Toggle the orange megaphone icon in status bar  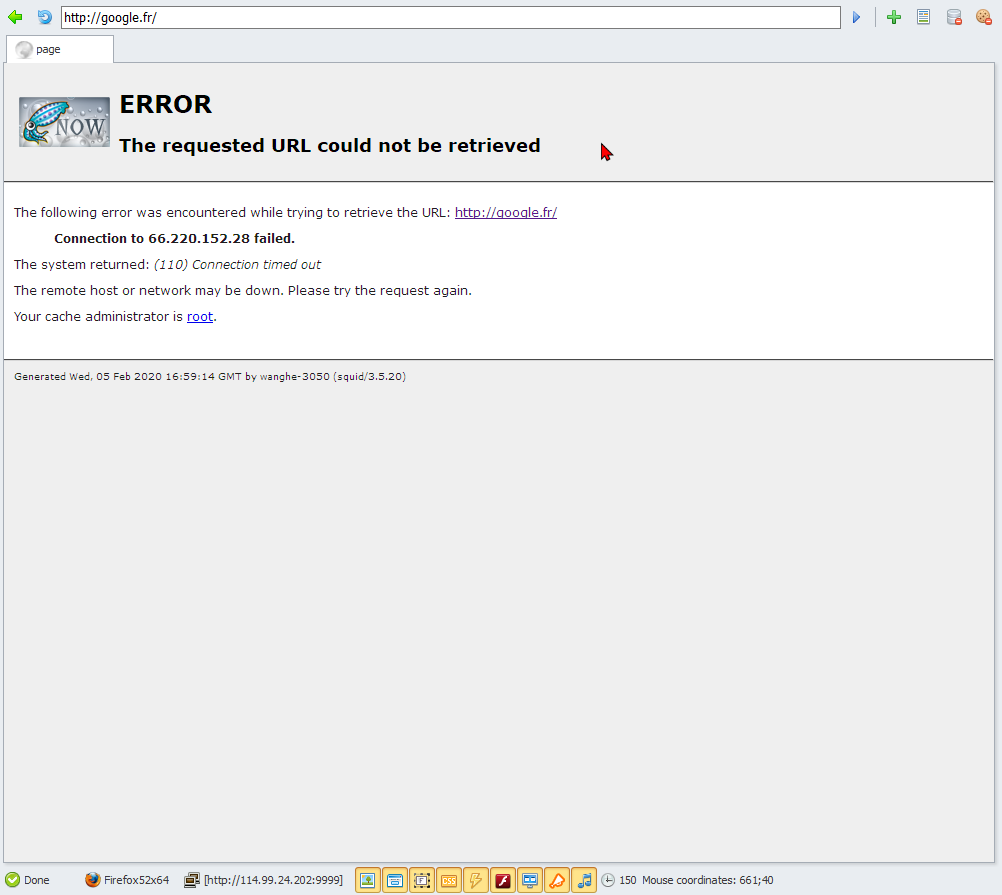coord(557,880)
